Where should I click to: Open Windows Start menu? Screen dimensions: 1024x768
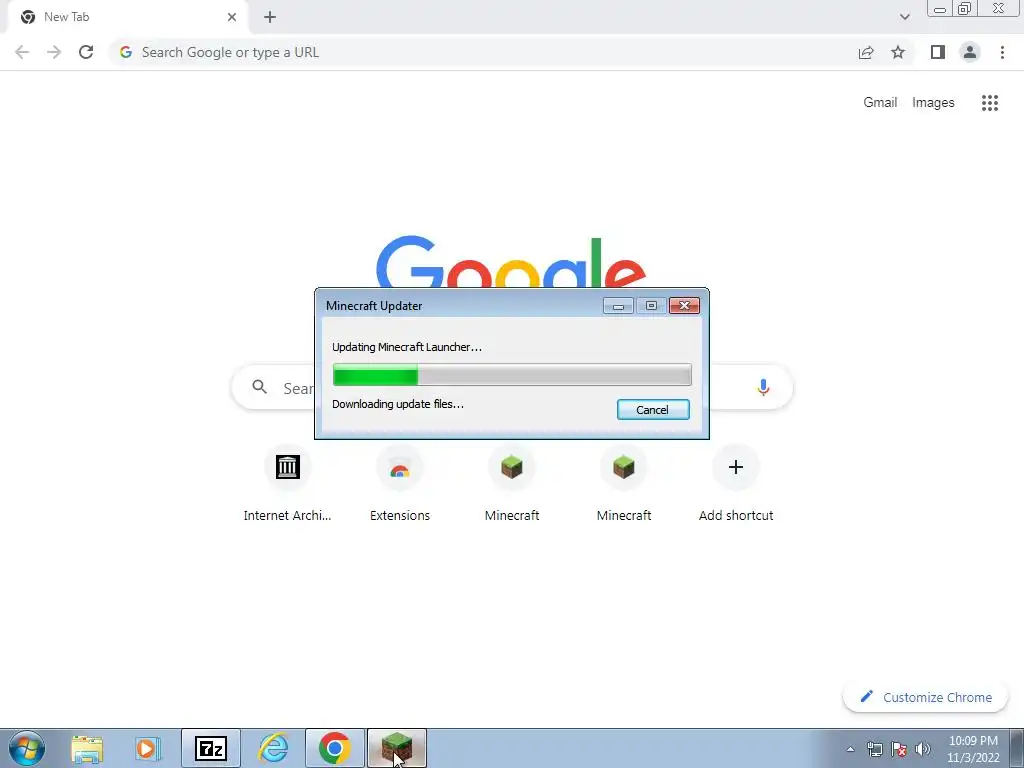tap(27, 748)
